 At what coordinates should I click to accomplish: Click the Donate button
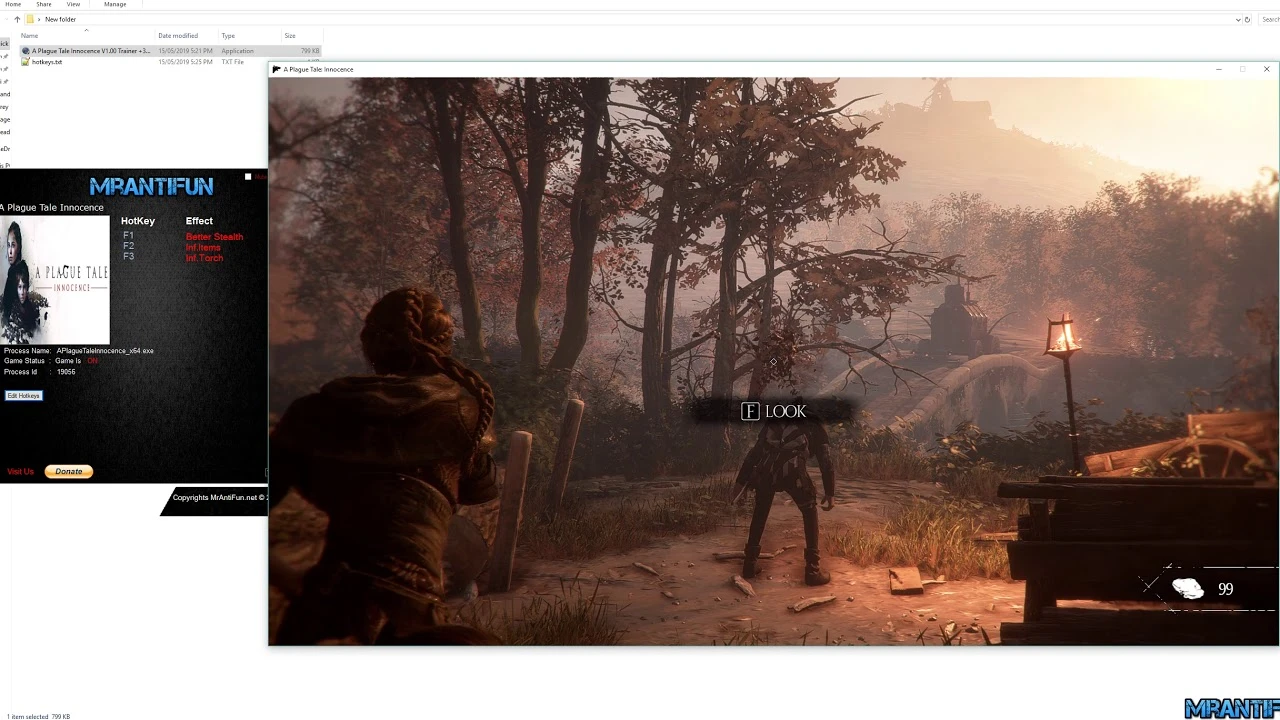[68, 471]
